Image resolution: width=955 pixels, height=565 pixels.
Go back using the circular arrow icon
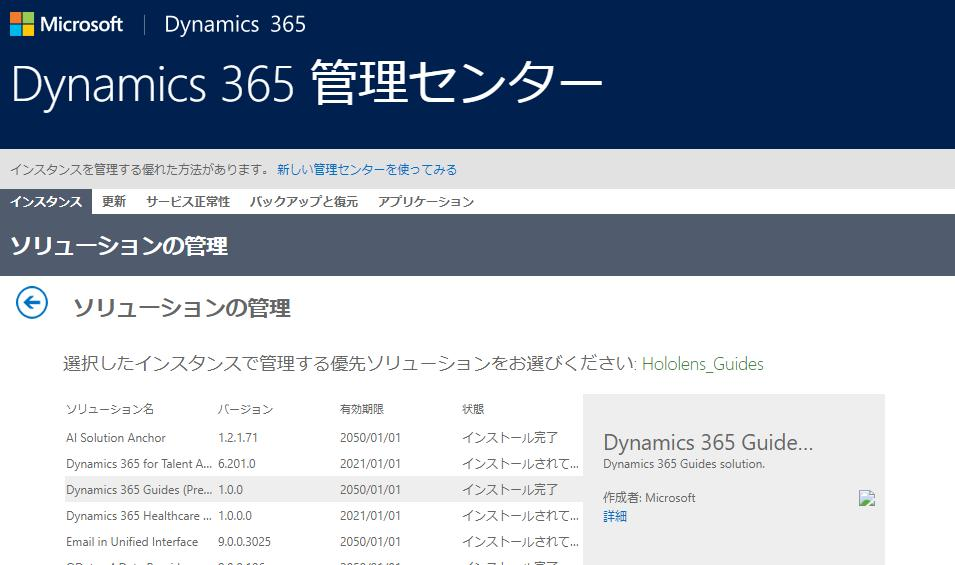(x=32, y=303)
